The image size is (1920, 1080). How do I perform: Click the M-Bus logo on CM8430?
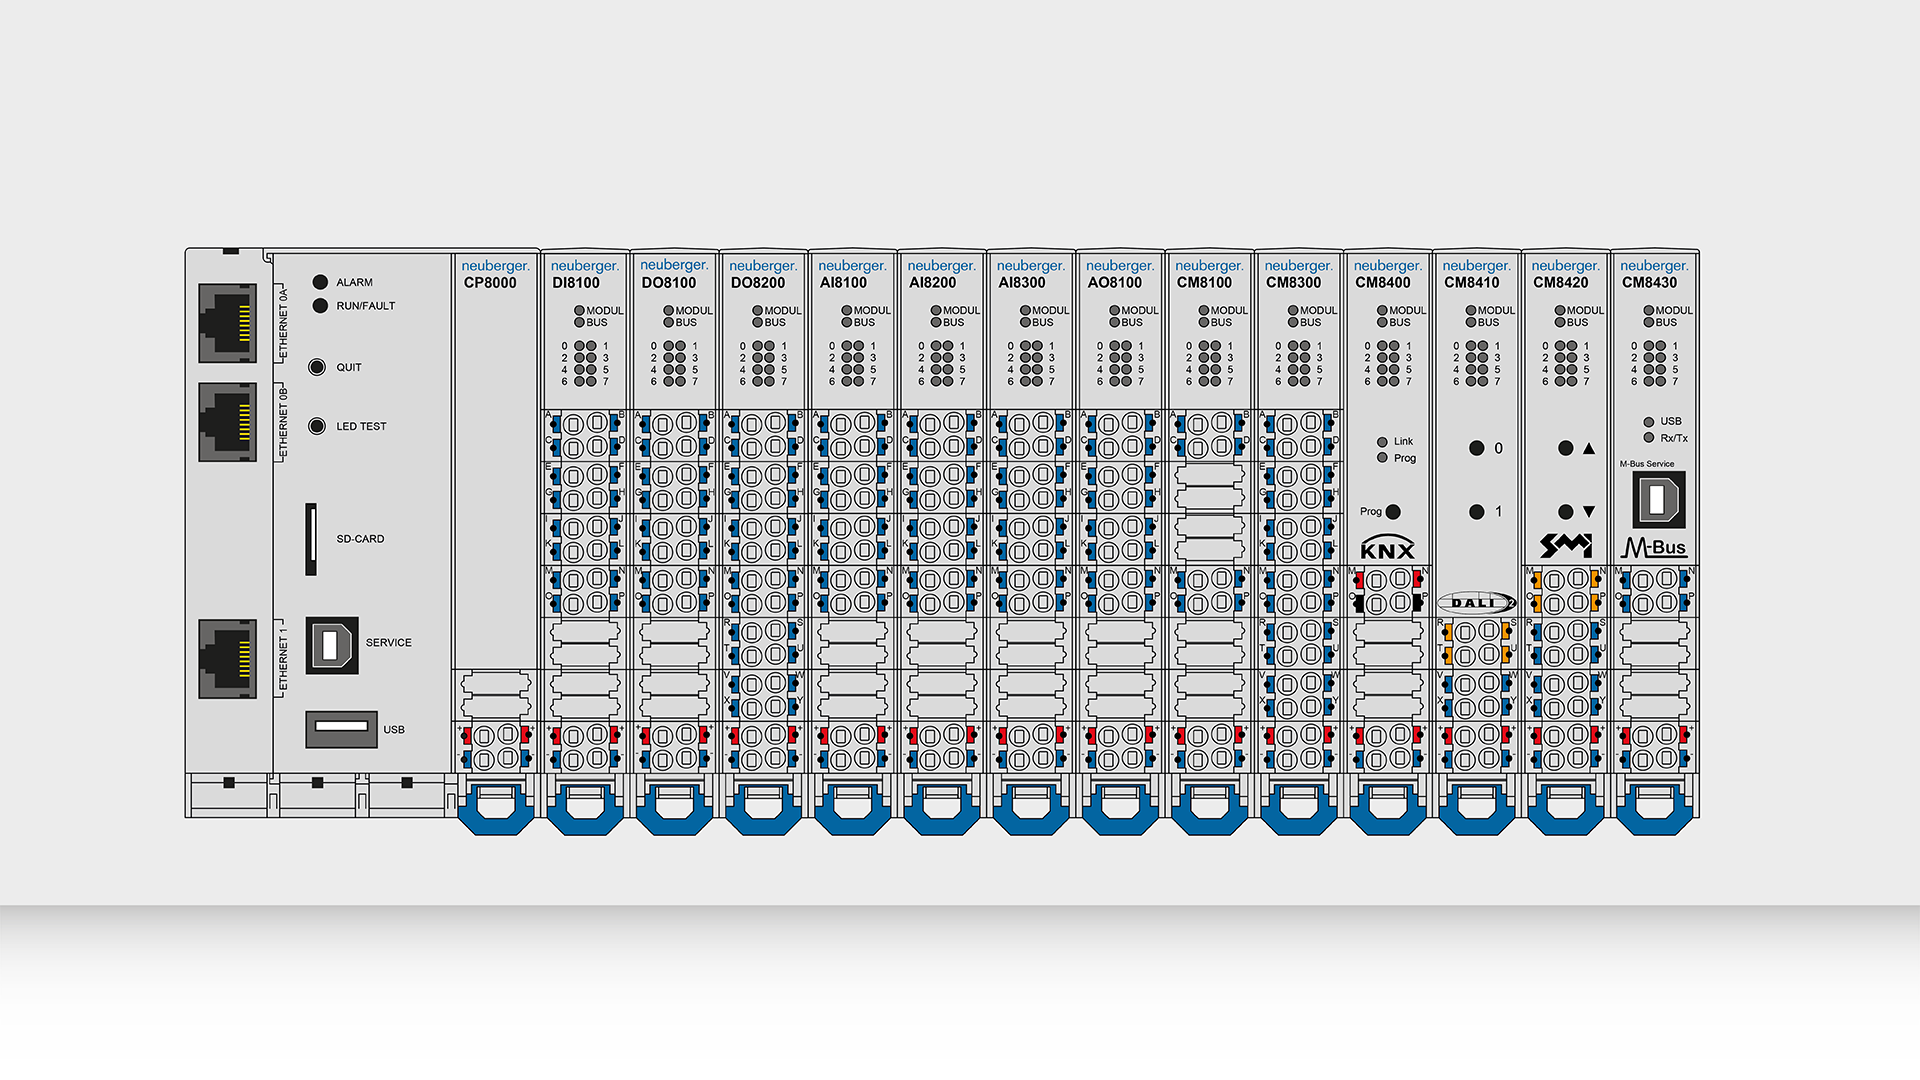tap(1654, 548)
